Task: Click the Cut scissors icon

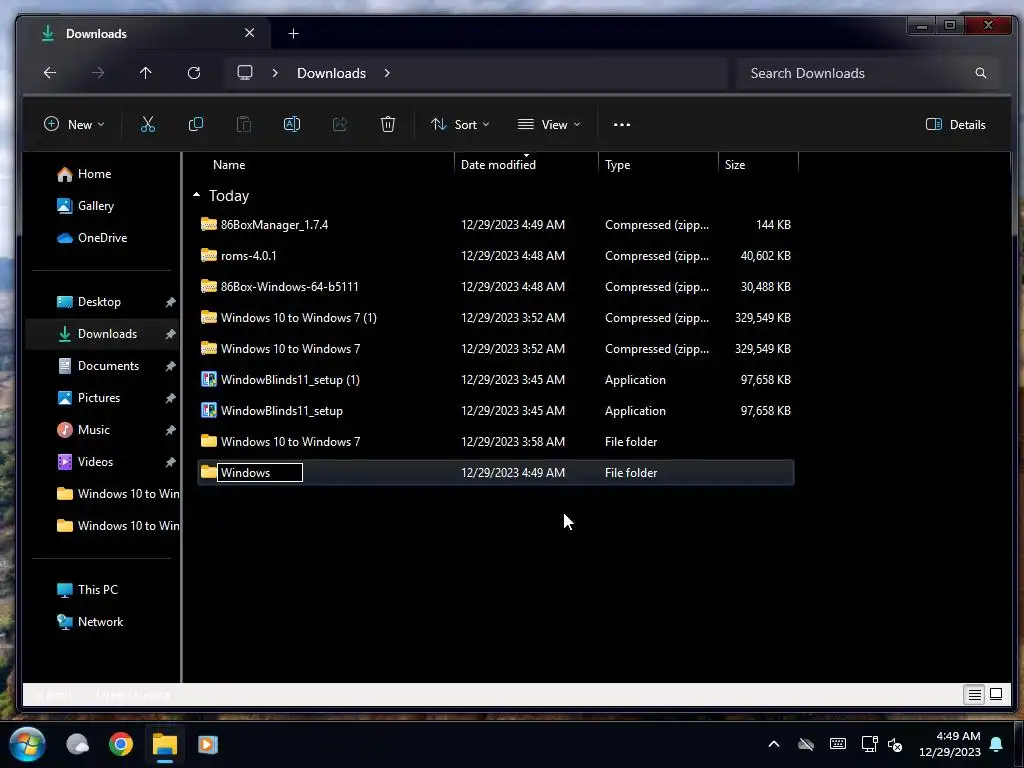Action: 148,124
